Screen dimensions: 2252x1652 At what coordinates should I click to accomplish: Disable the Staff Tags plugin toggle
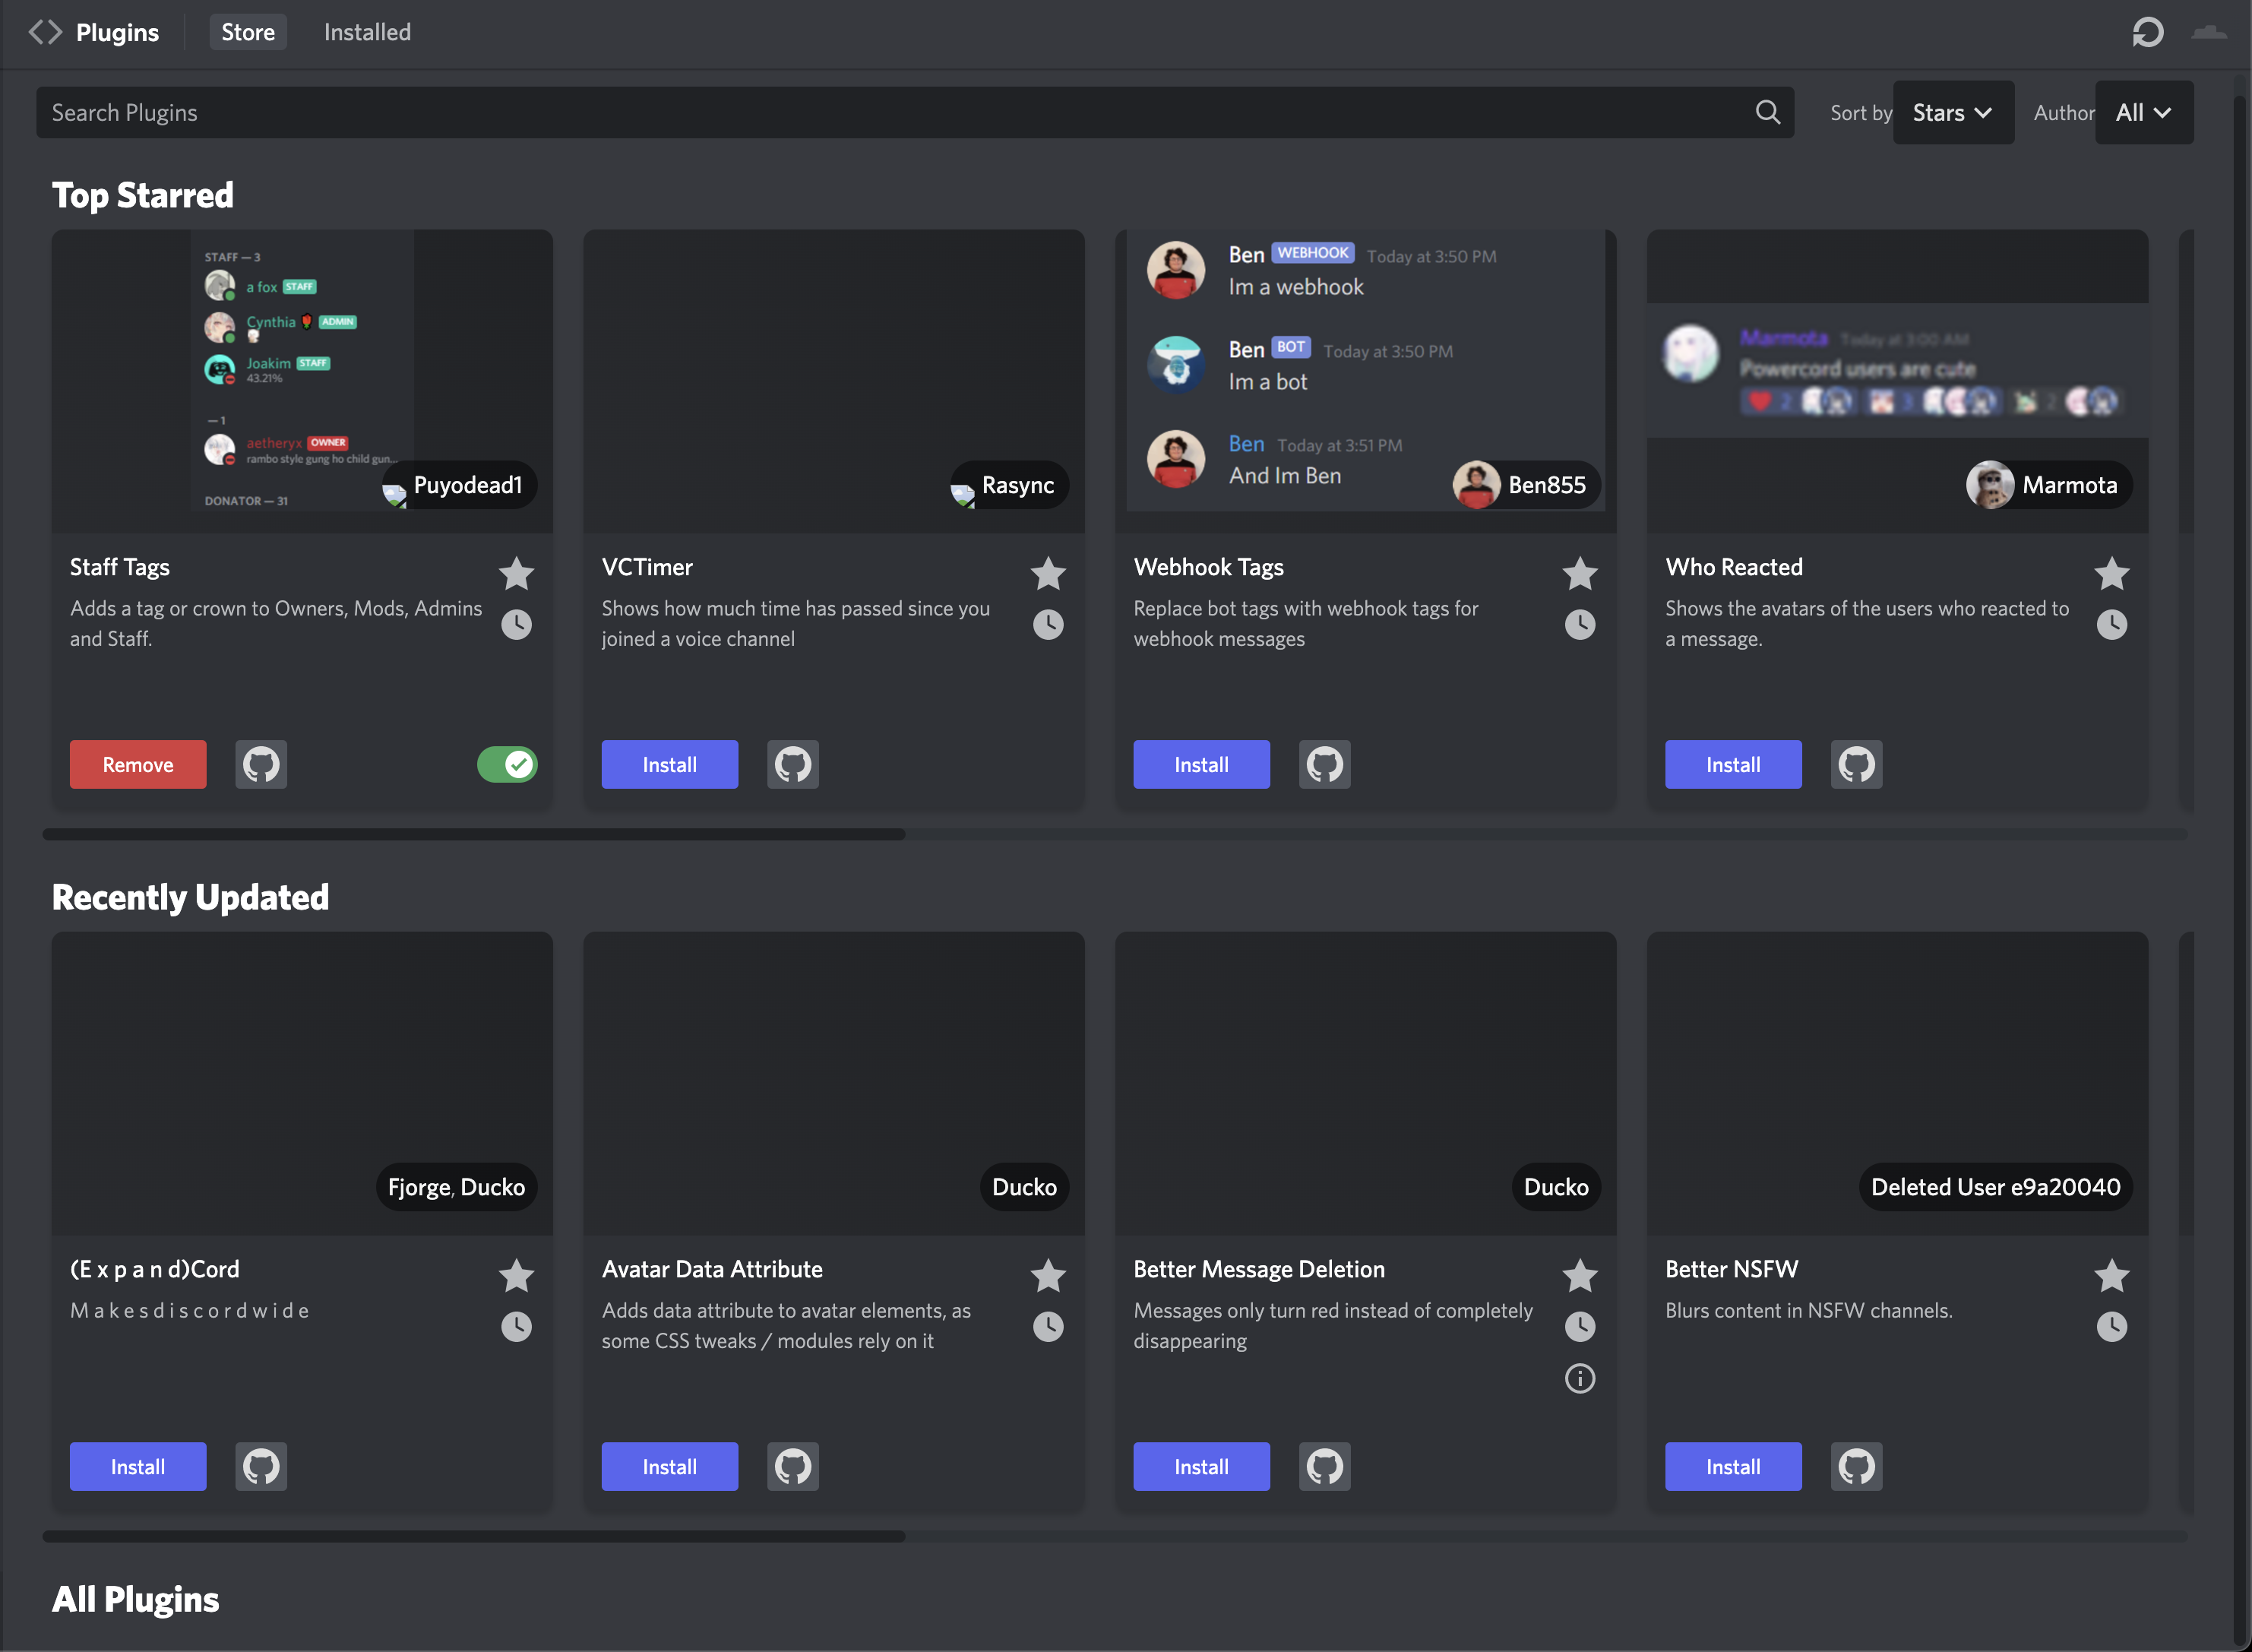507,764
